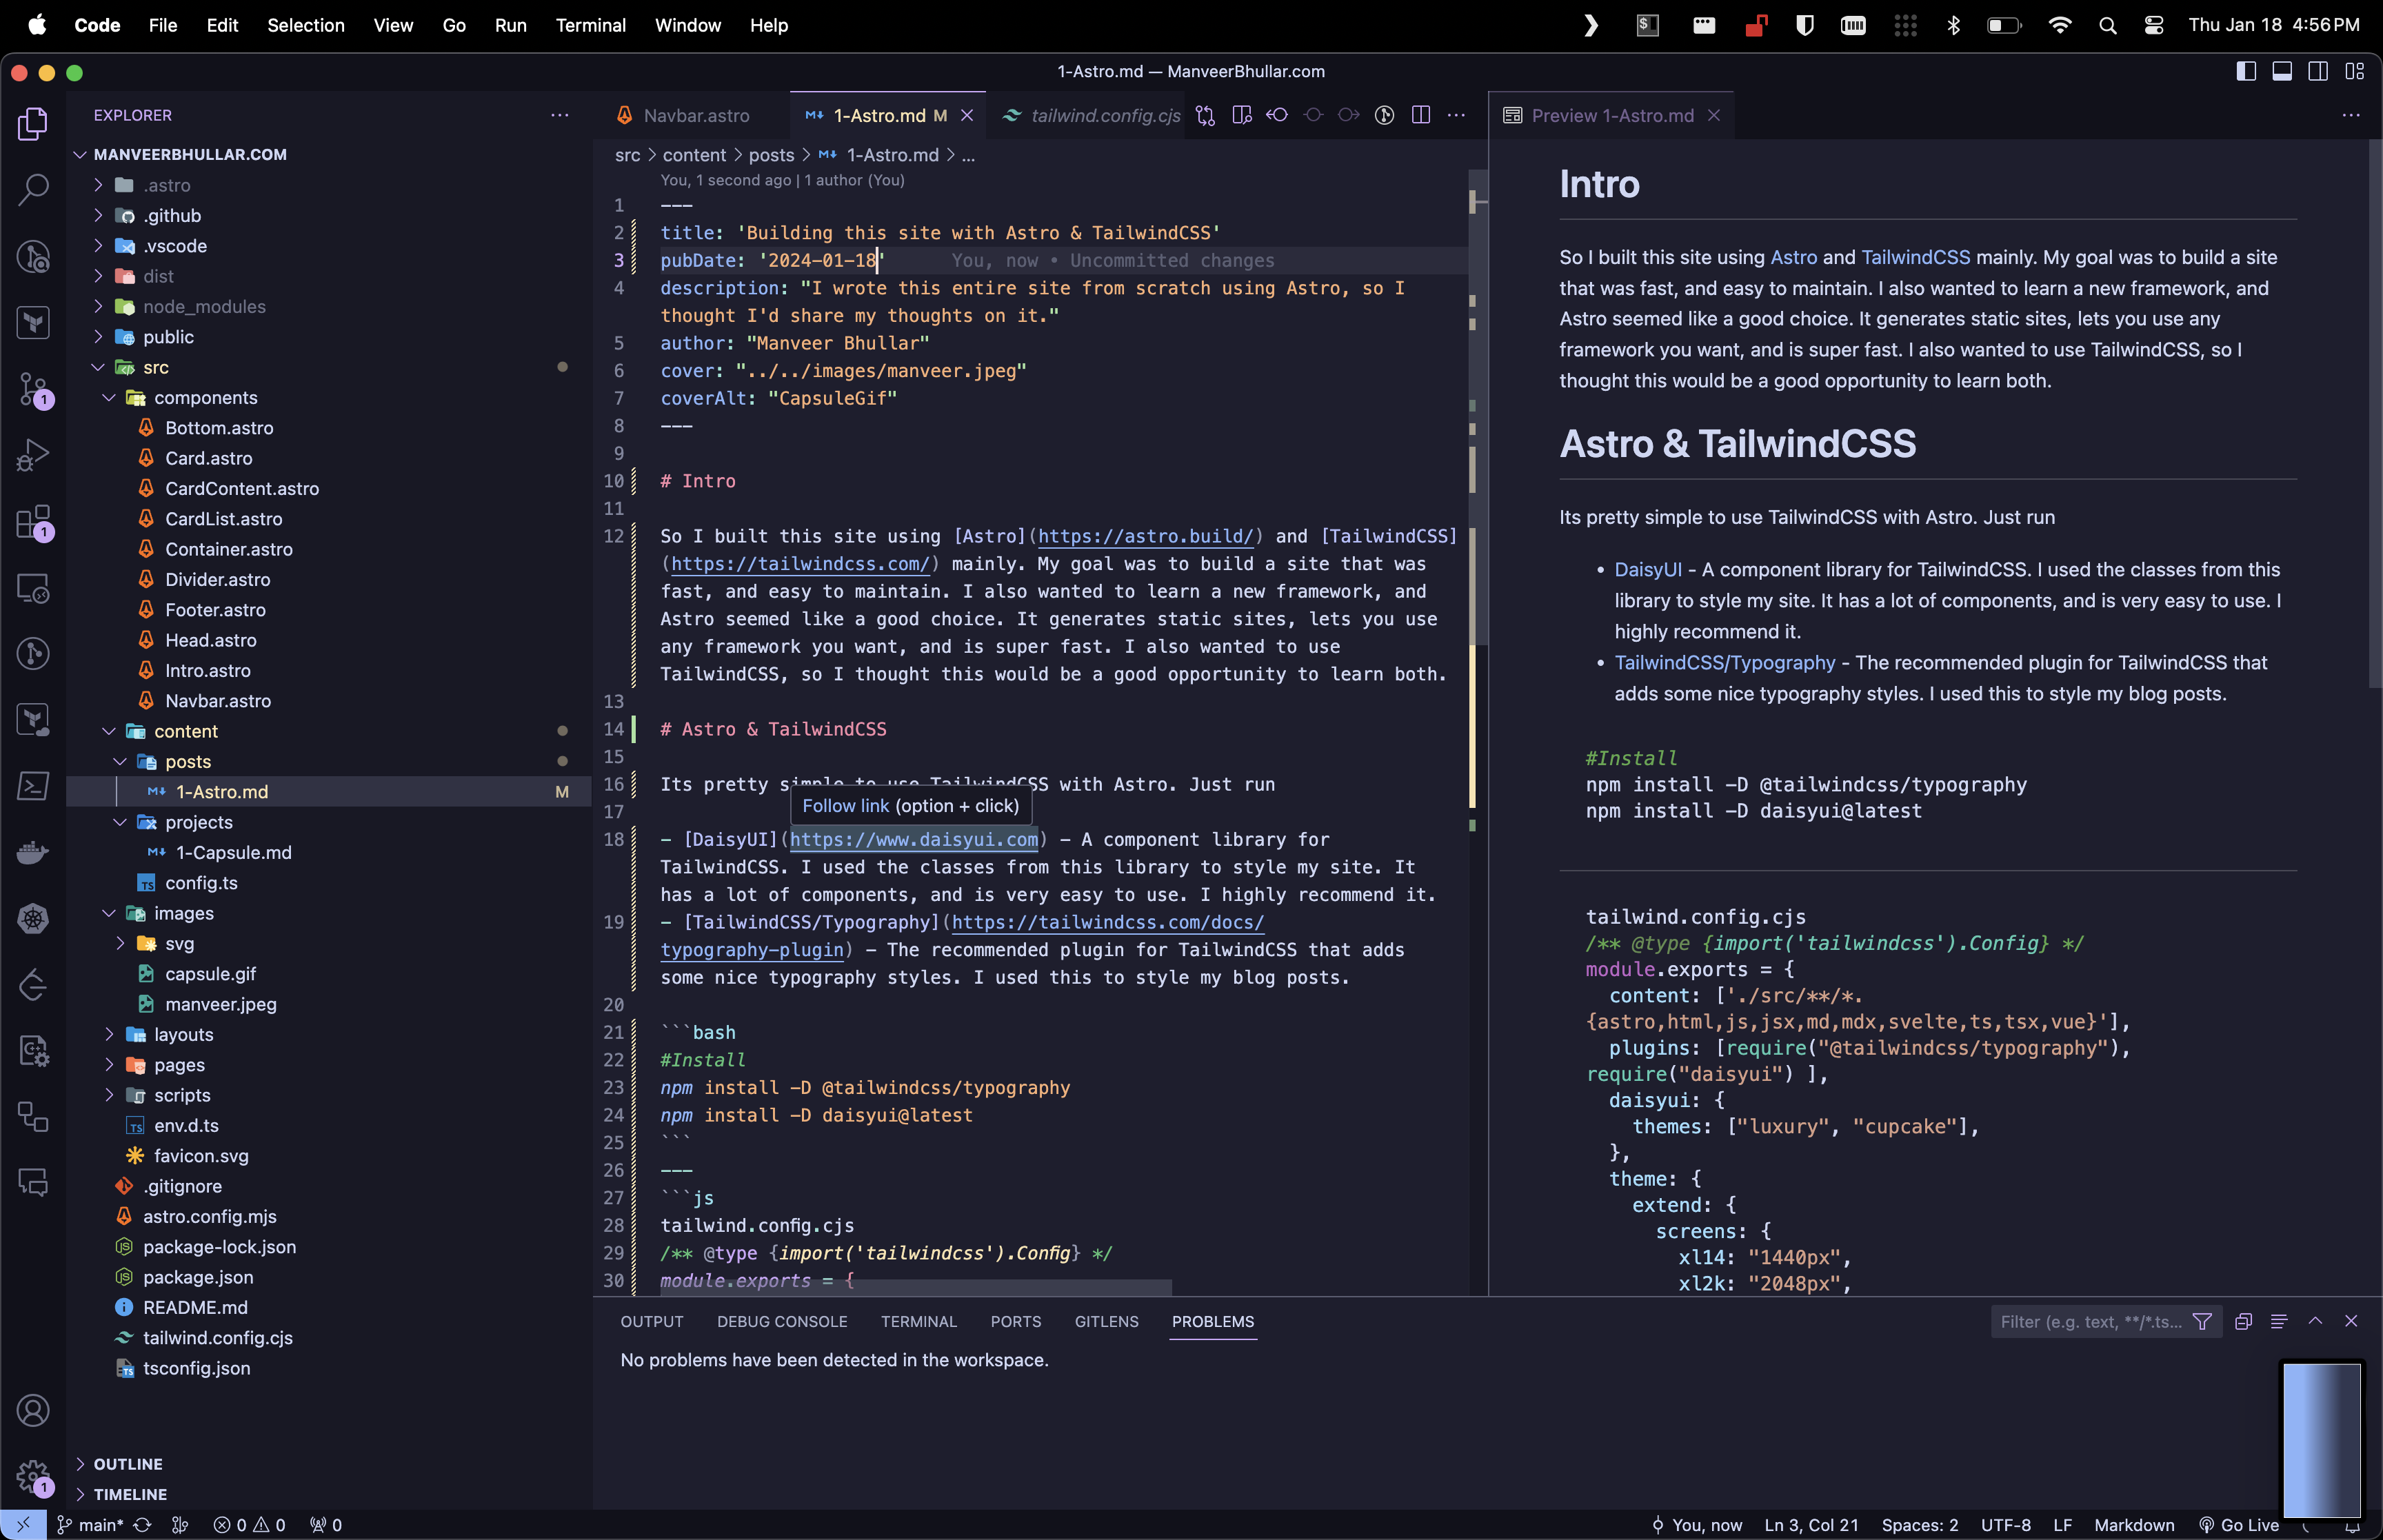
Task: Expand the public folder
Action: tap(168, 337)
